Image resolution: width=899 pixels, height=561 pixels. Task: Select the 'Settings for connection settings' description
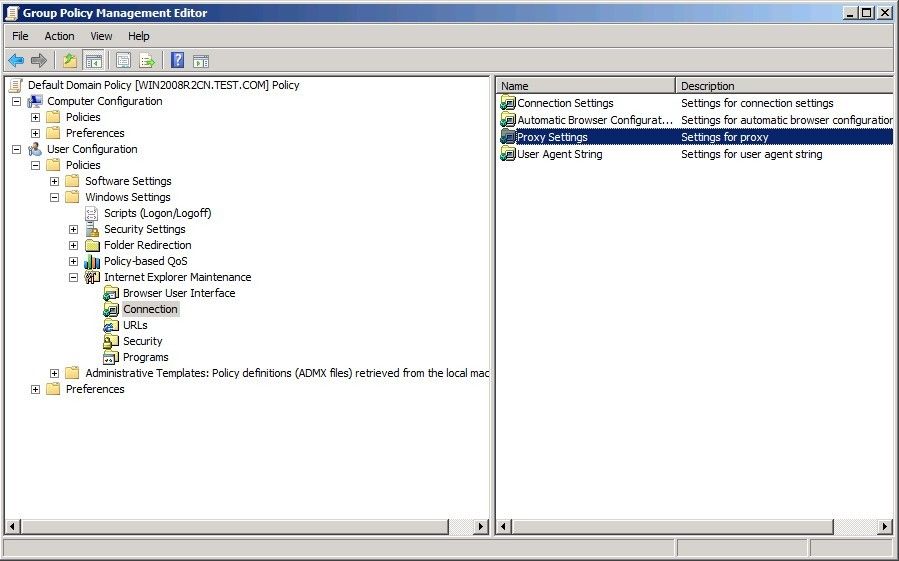757,103
